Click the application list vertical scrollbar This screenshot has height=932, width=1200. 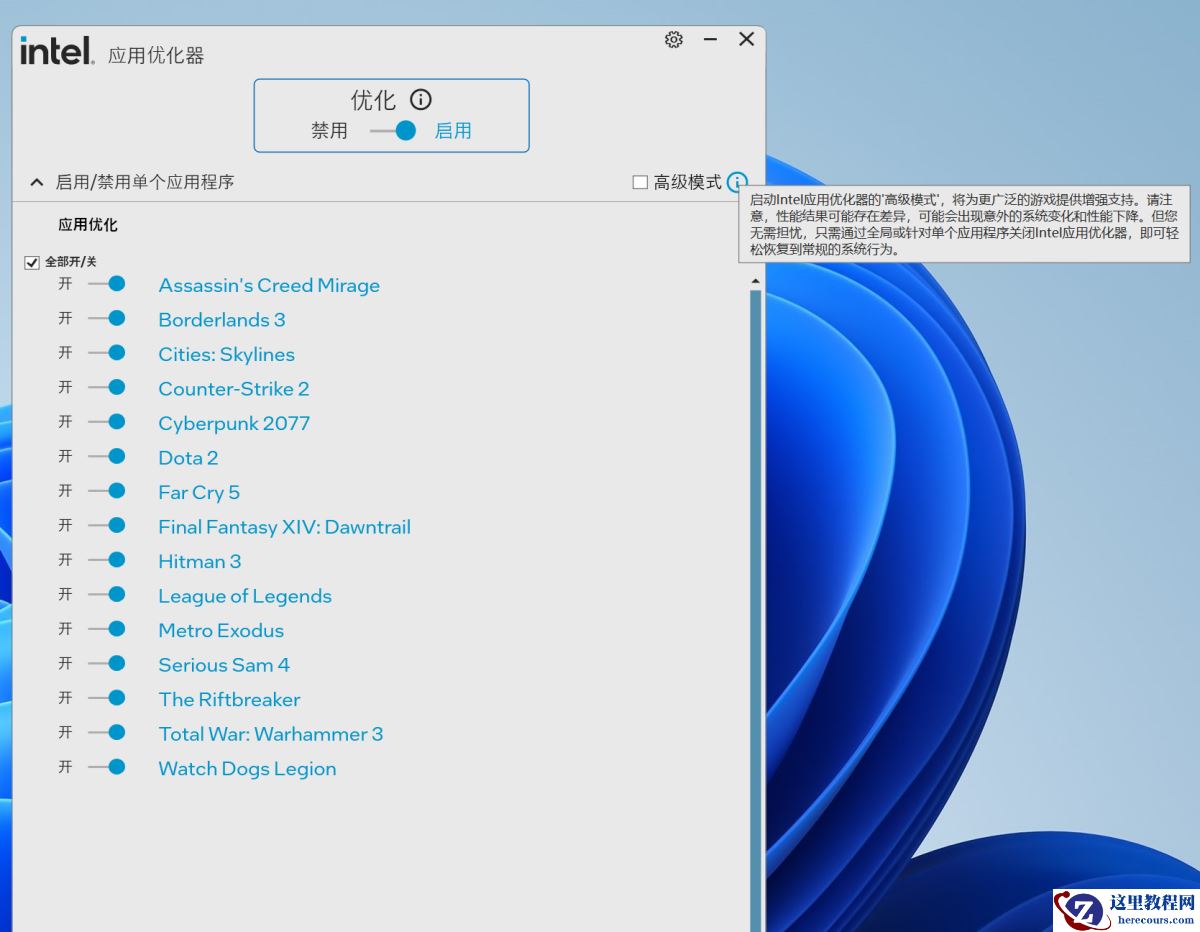click(x=755, y=610)
